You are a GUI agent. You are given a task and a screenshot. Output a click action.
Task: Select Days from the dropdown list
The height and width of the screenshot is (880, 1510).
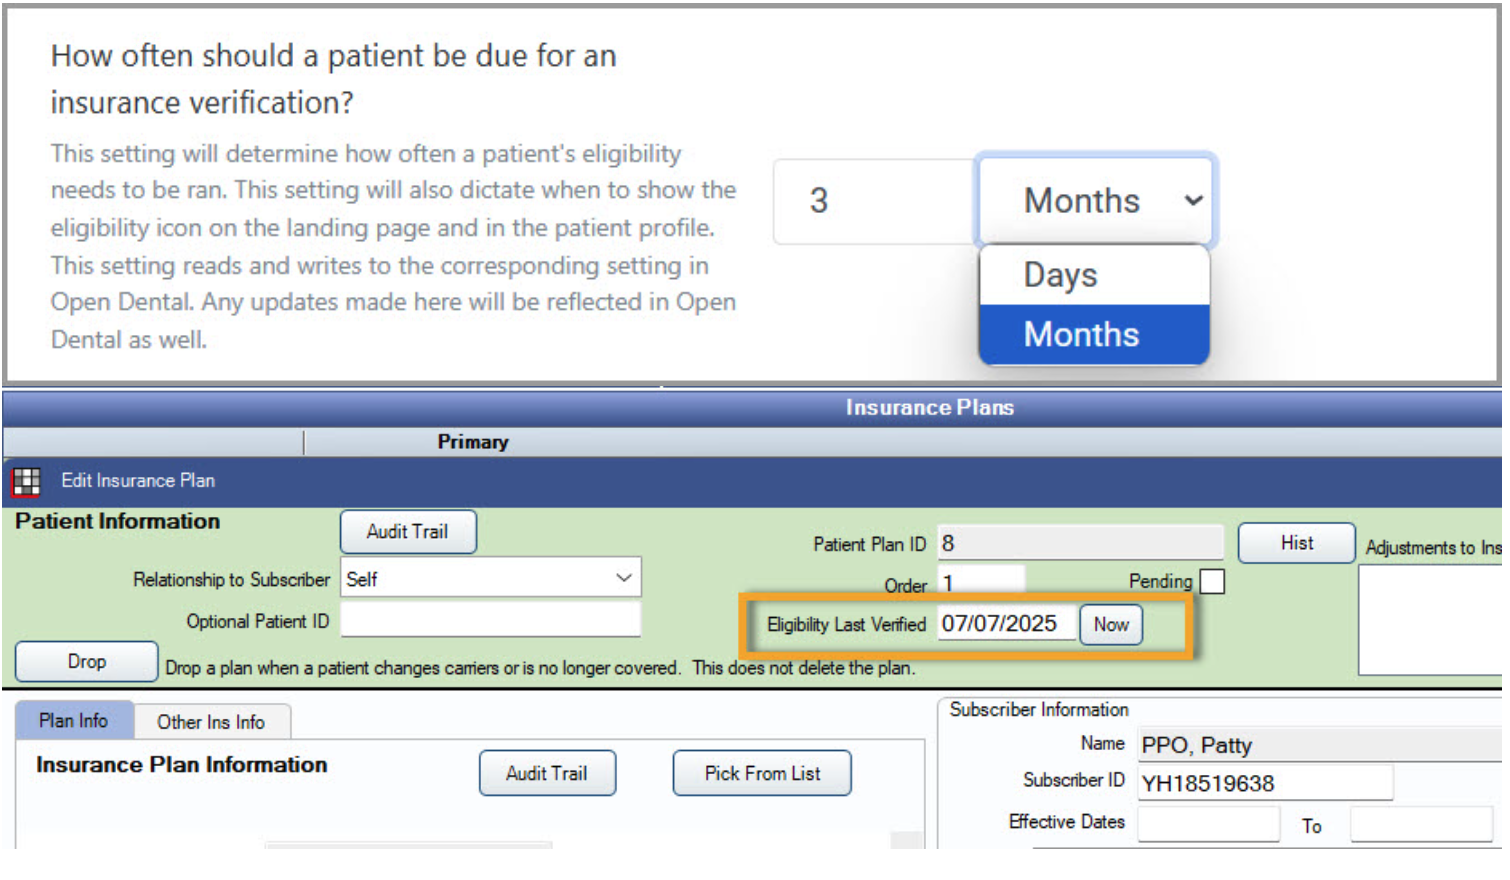point(1095,275)
